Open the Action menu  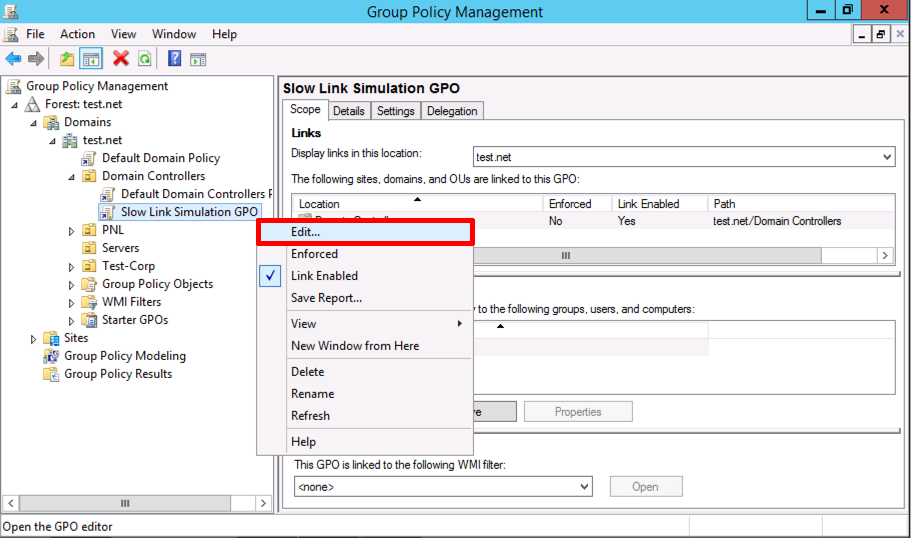(77, 34)
